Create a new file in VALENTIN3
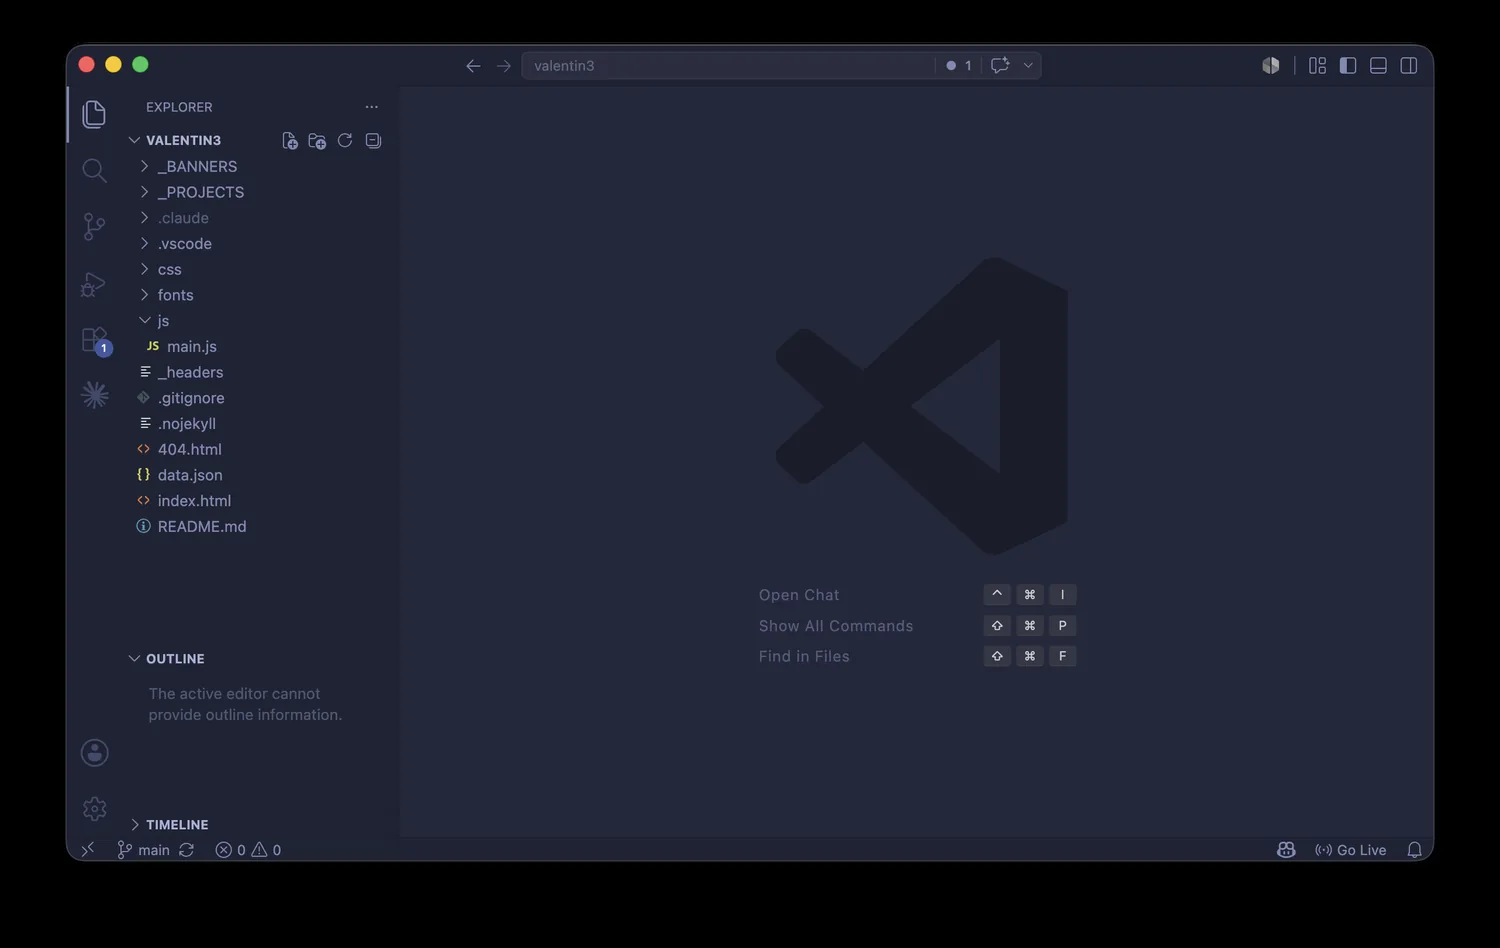Screen dimensions: 1500x948 click(290, 141)
